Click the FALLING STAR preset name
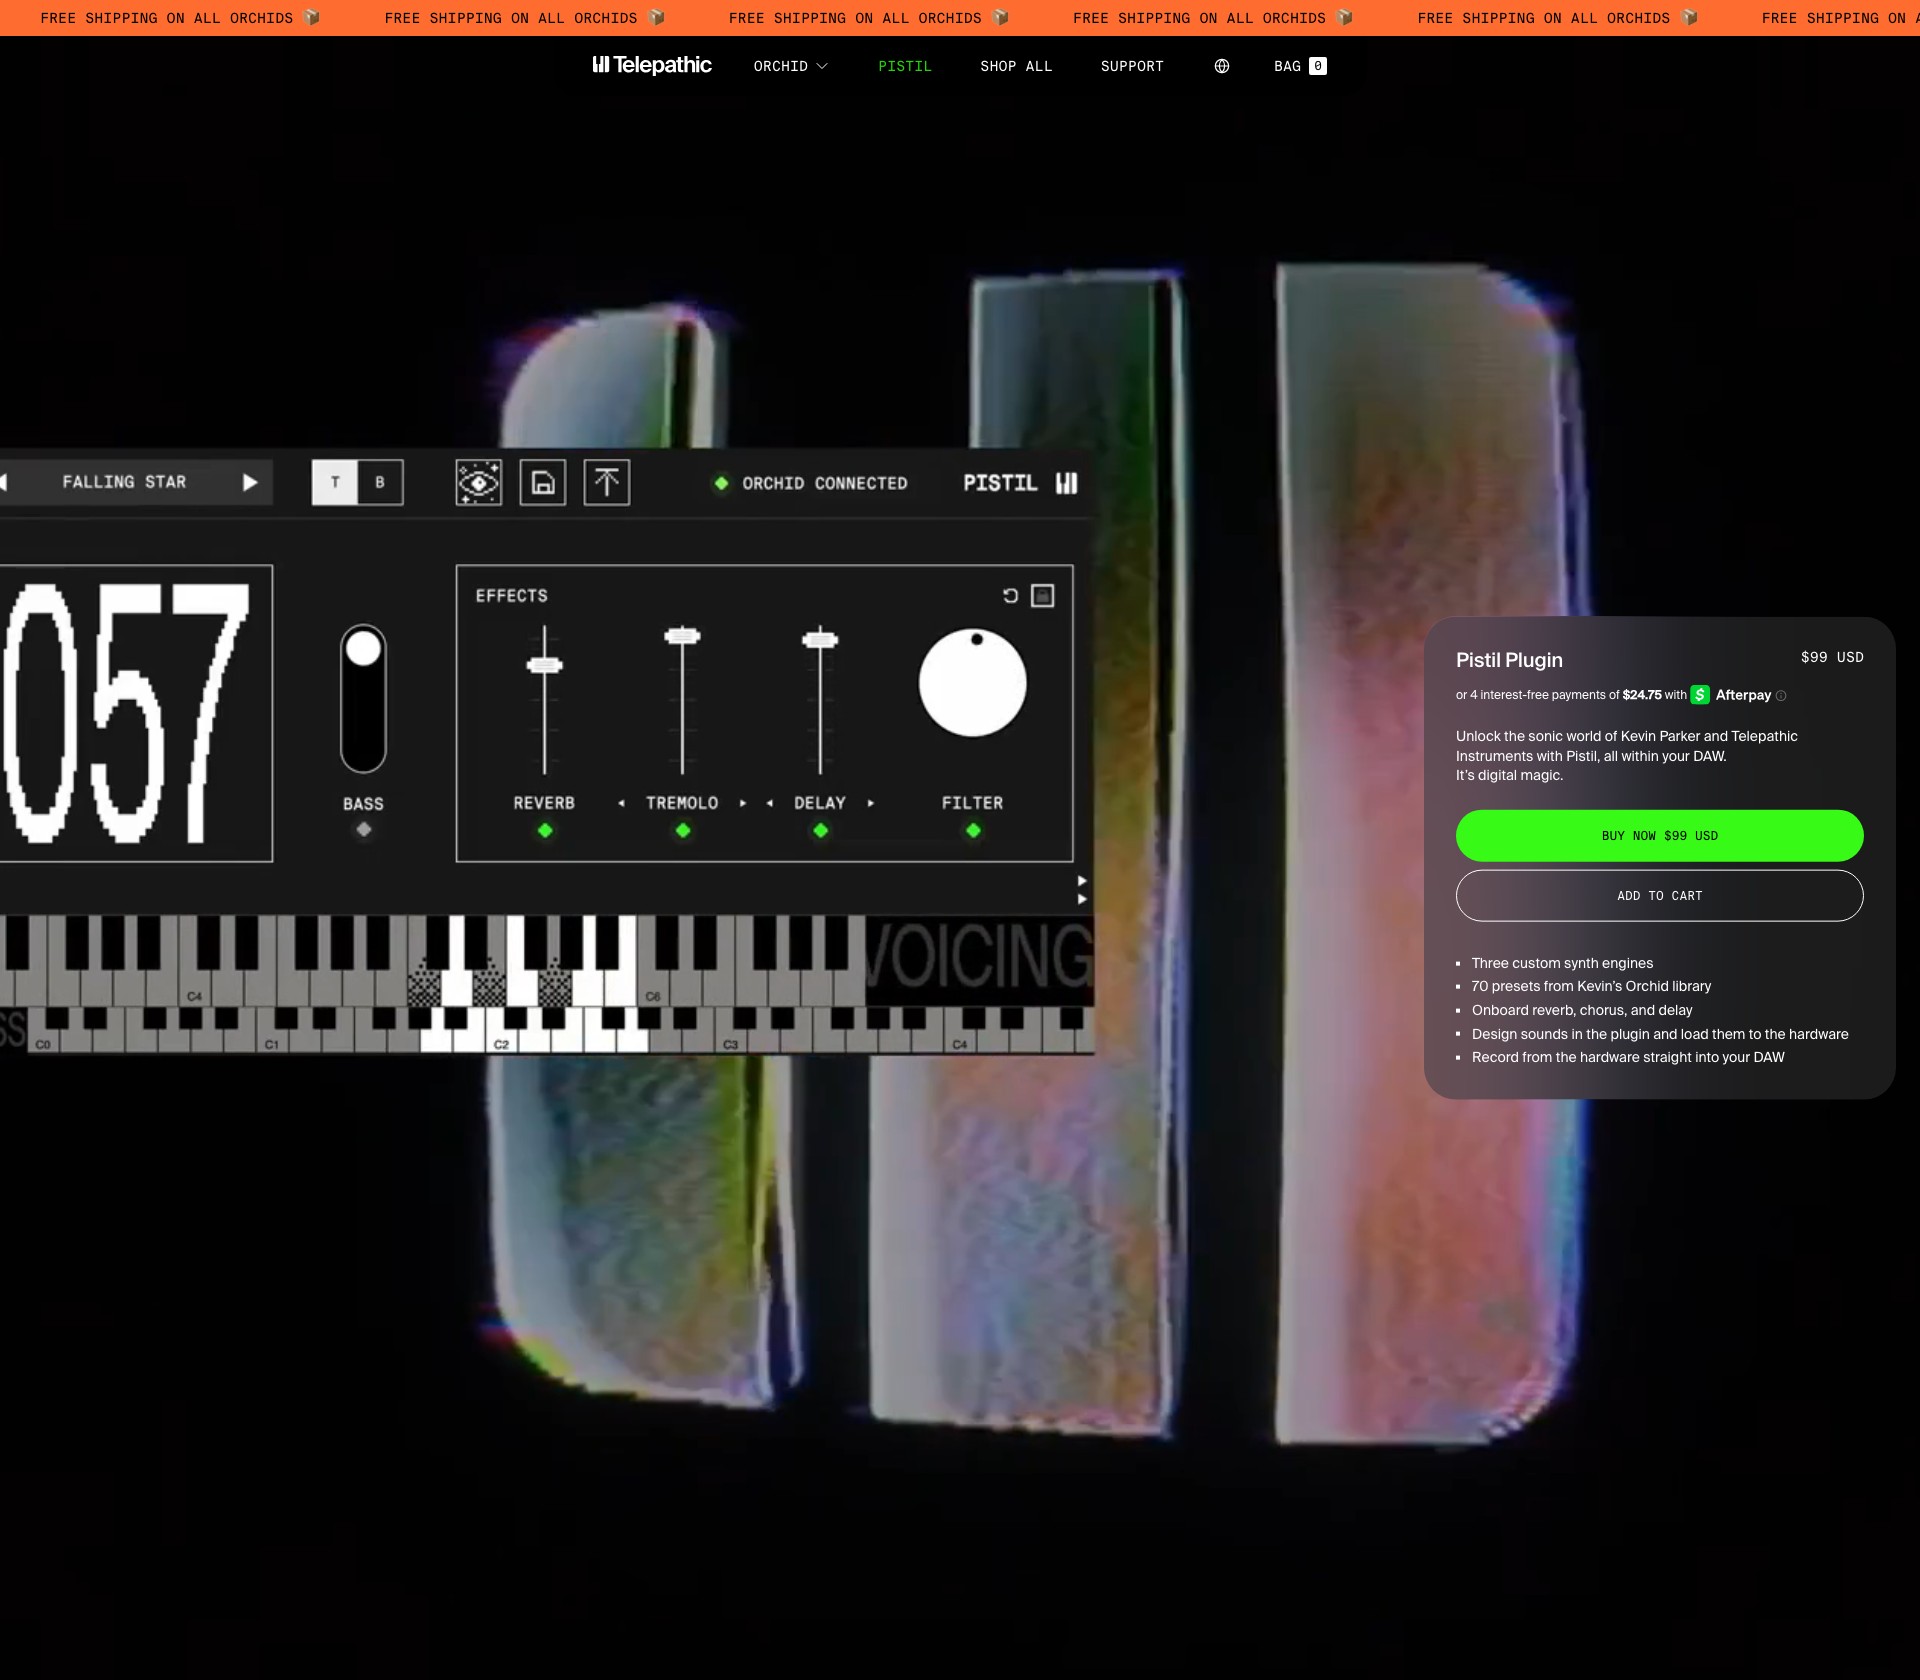Image resolution: width=1920 pixels, height=1680 pixels. [x=124, y=482]
